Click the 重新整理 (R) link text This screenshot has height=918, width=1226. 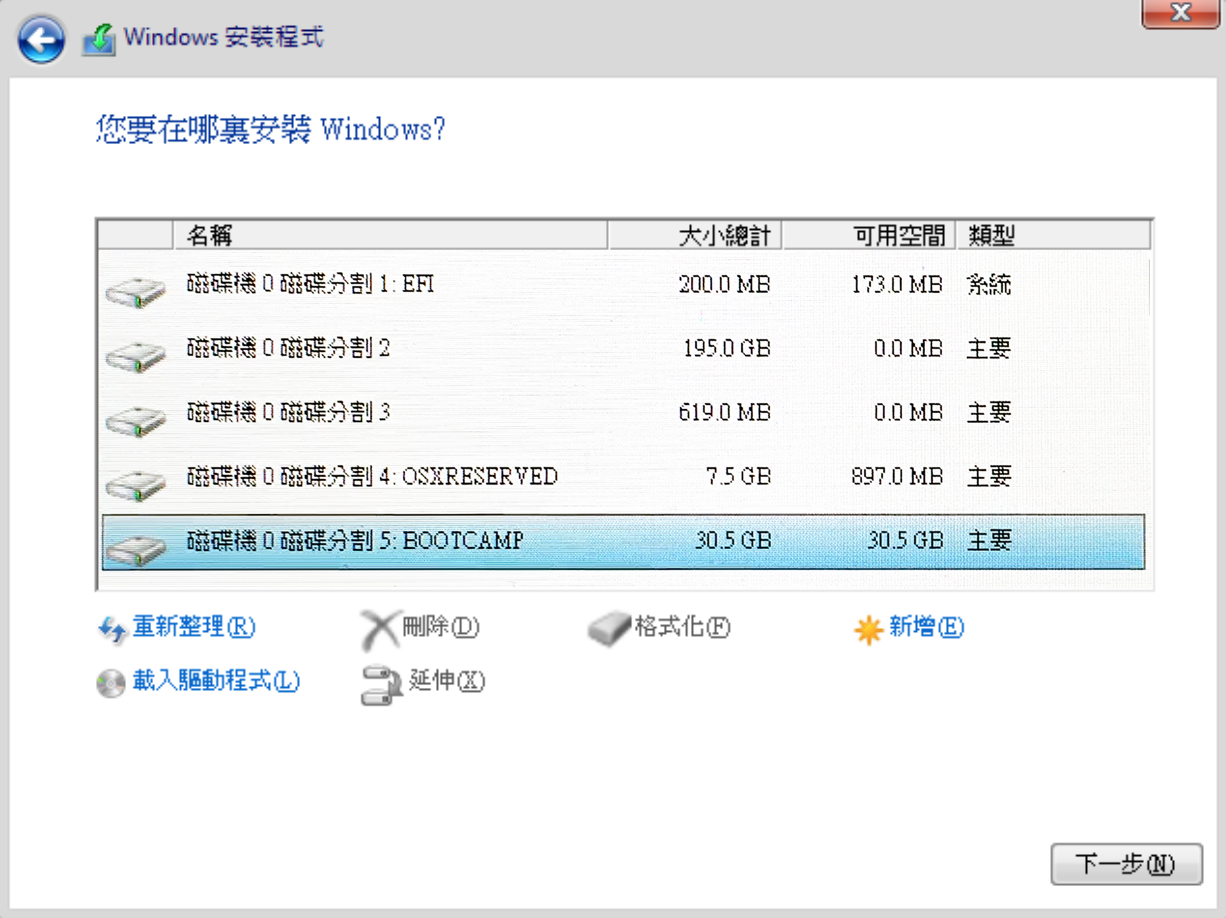click(x=194, y=628)
